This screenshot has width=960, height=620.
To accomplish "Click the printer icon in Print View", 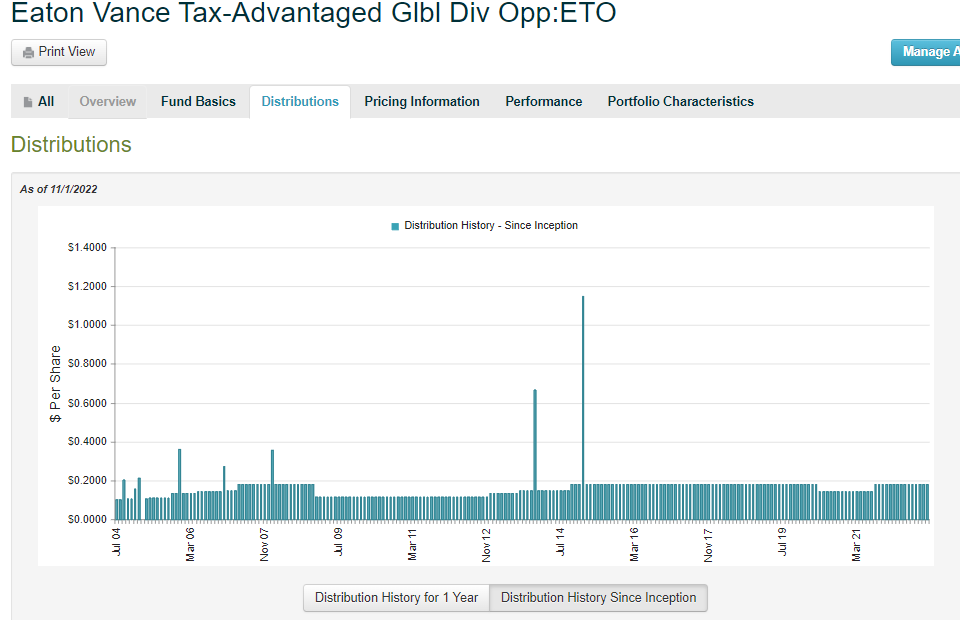I will tap(28, 53).
